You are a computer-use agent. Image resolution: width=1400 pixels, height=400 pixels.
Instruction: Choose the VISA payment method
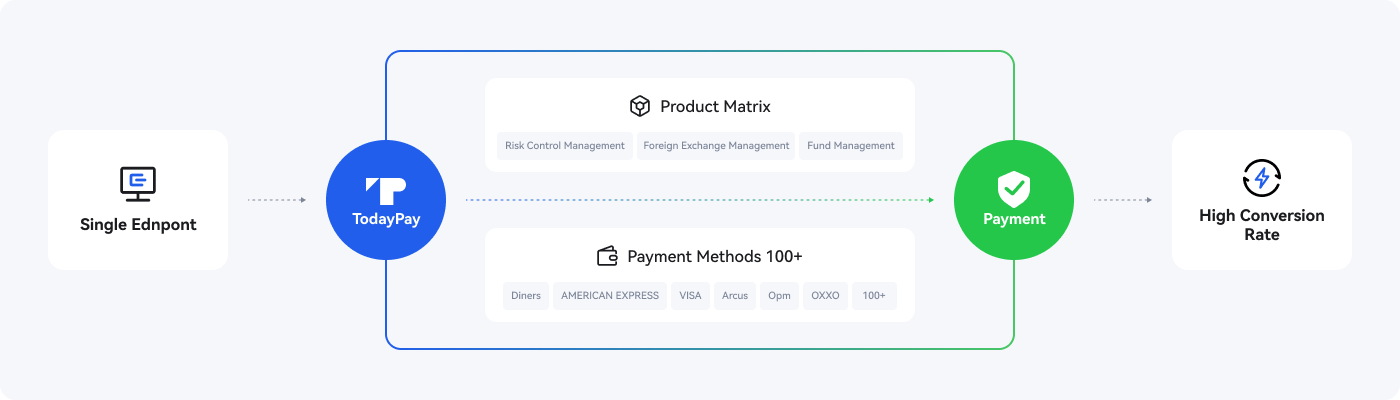point(690,296)
